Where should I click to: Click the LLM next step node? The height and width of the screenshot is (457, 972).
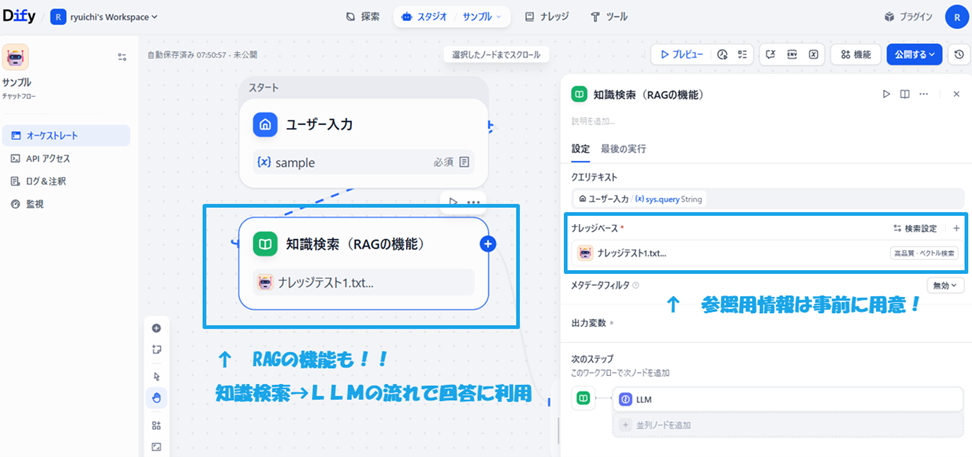point(788,400)
